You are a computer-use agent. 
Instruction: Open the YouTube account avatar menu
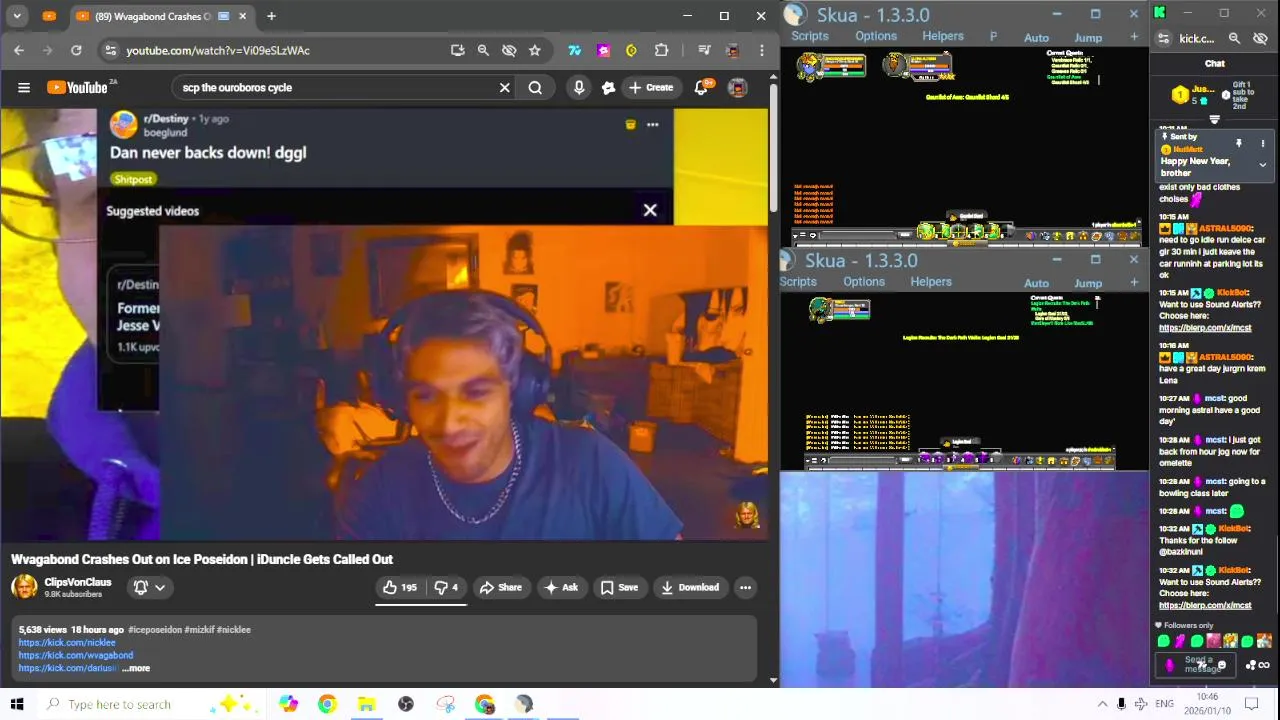(738, 88)
